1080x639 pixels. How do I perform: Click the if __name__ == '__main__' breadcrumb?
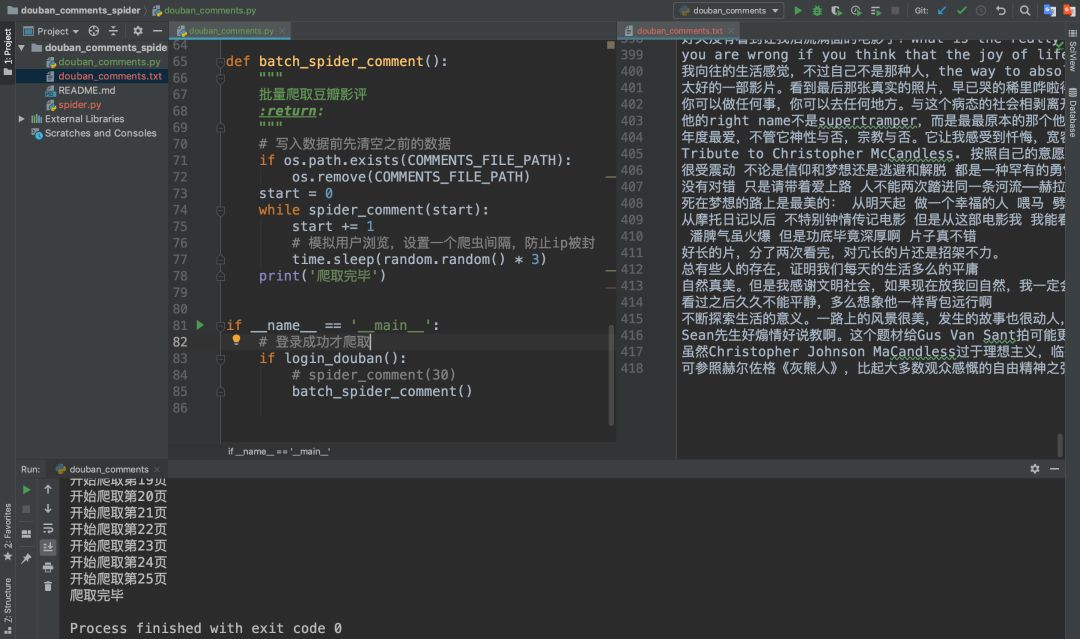pos(279,451)
